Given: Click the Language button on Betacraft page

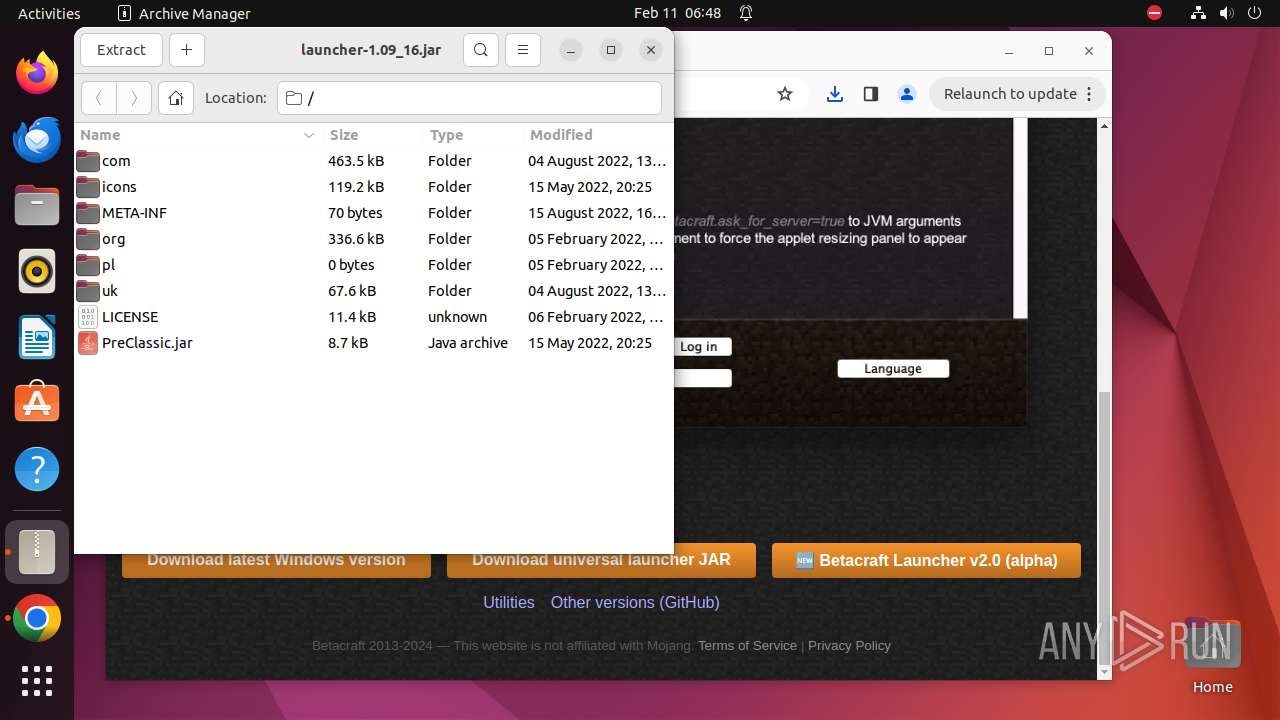Looking at the screenshot, I should (893, 368).
